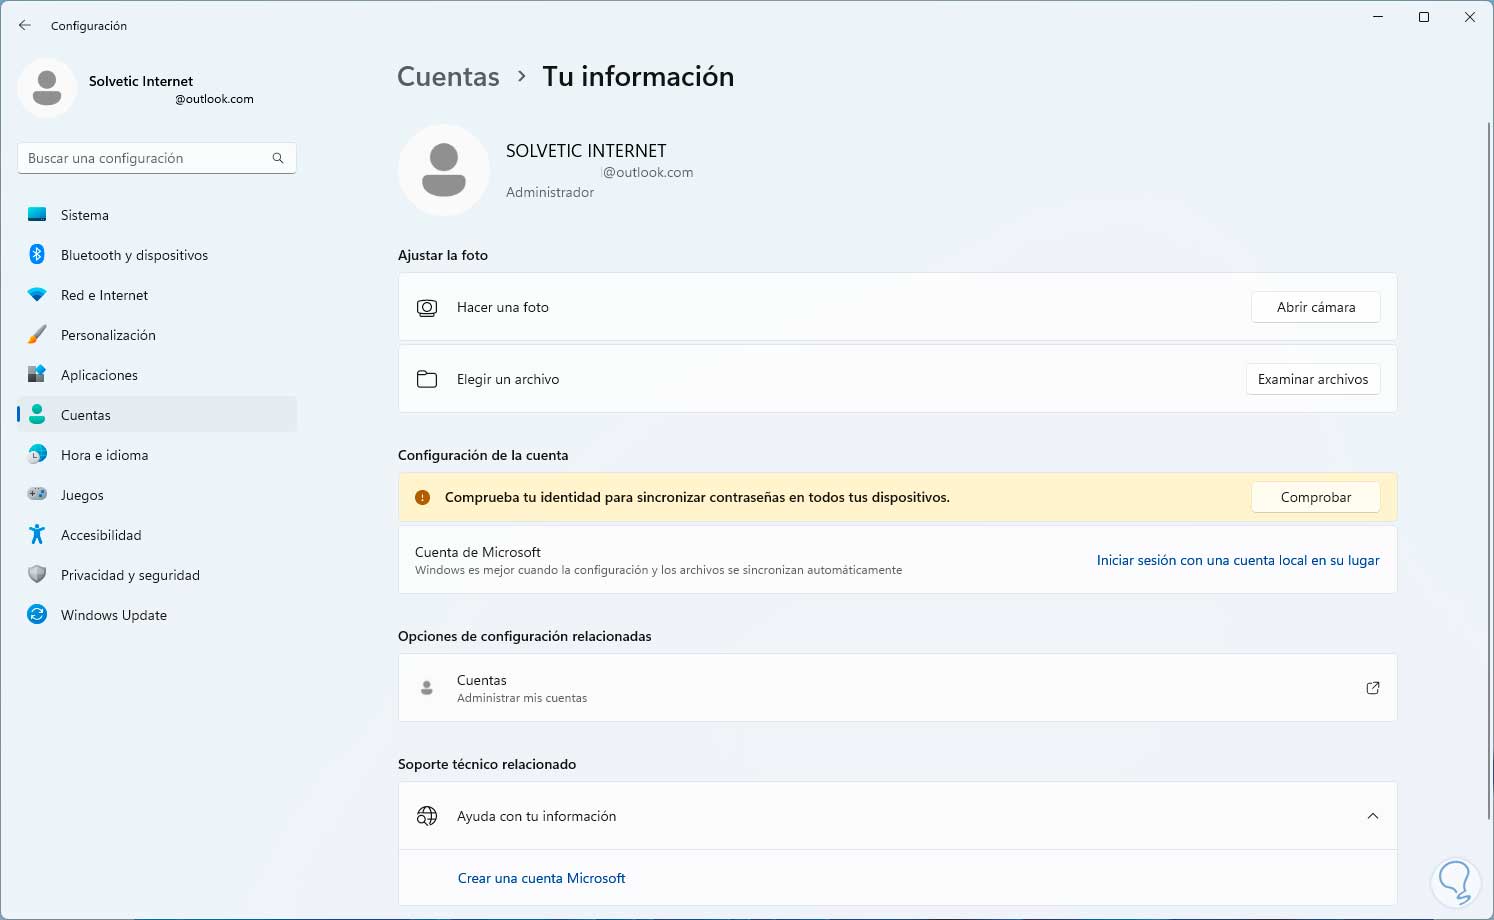This screenshot has width=1494, height=920.
Task: Click the Sistema monitor icon
Action: (37, 215)
